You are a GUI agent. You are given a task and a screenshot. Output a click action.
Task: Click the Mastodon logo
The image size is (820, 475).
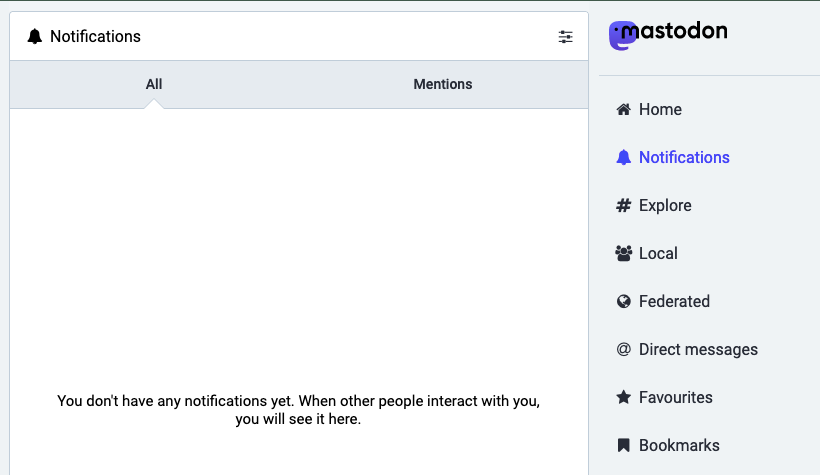point(668,34)
